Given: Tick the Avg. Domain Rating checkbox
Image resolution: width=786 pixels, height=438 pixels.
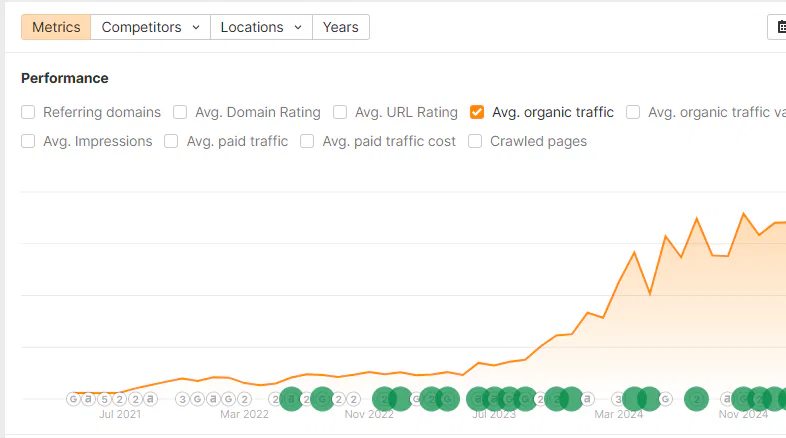Looking at the screenshot, I should (180, 112).
